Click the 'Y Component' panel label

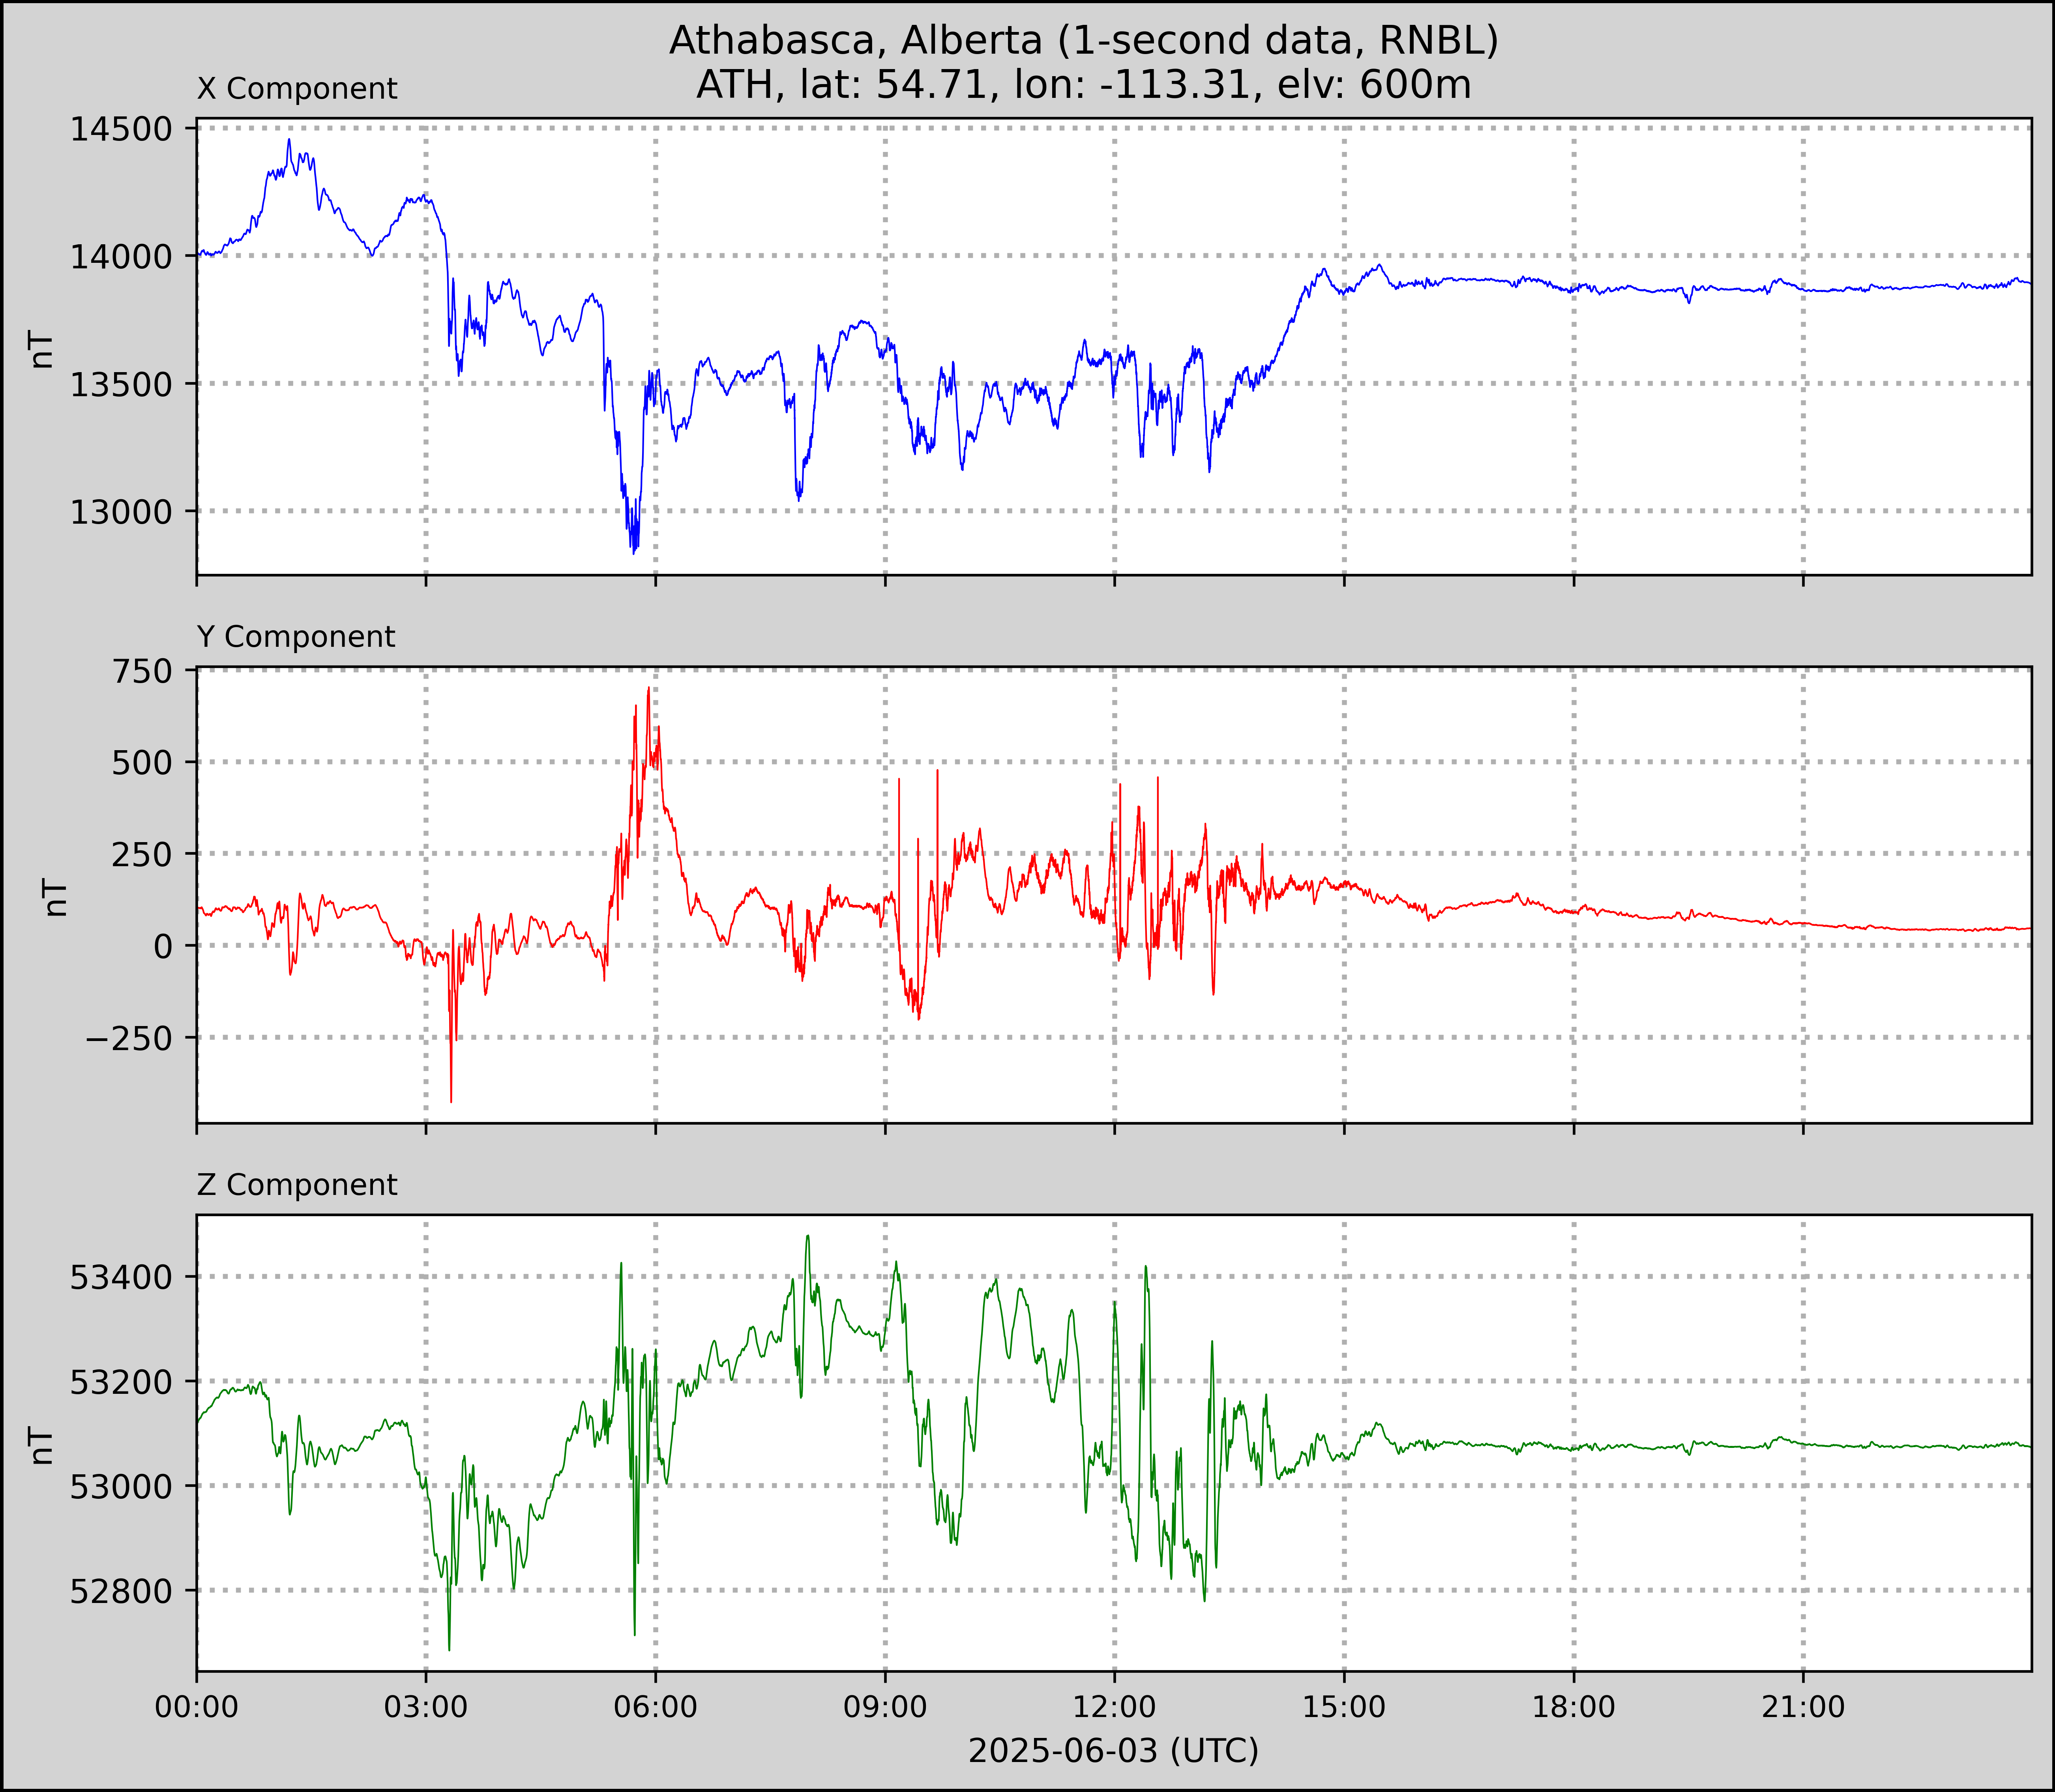pyautogui.click(x=296, y=637)
